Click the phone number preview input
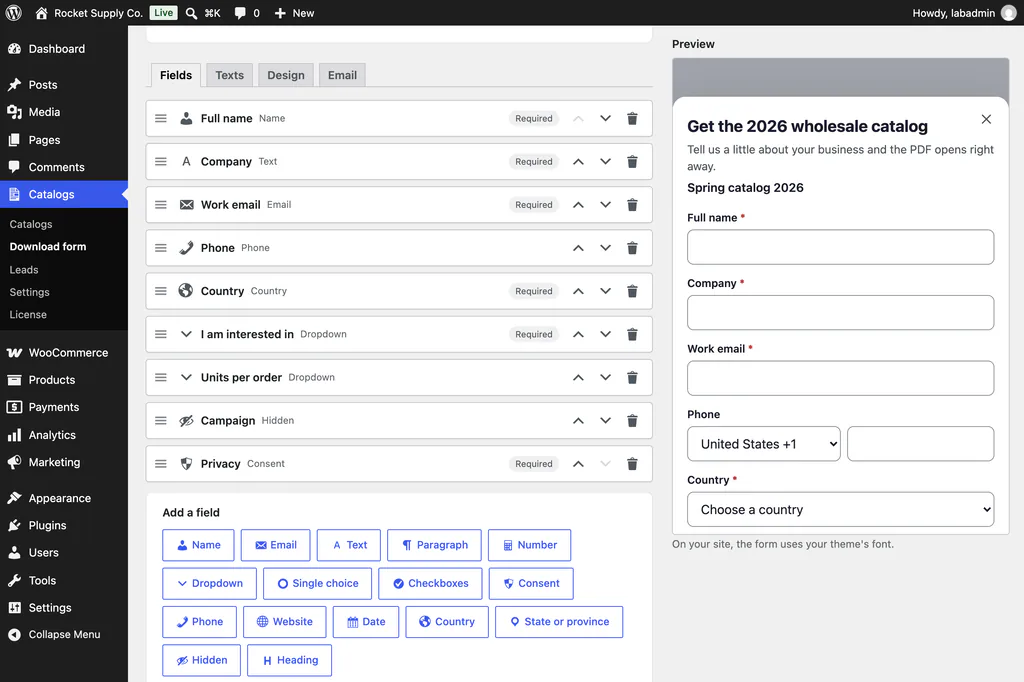Viewport: 1024px width, 682px height. 921,444
